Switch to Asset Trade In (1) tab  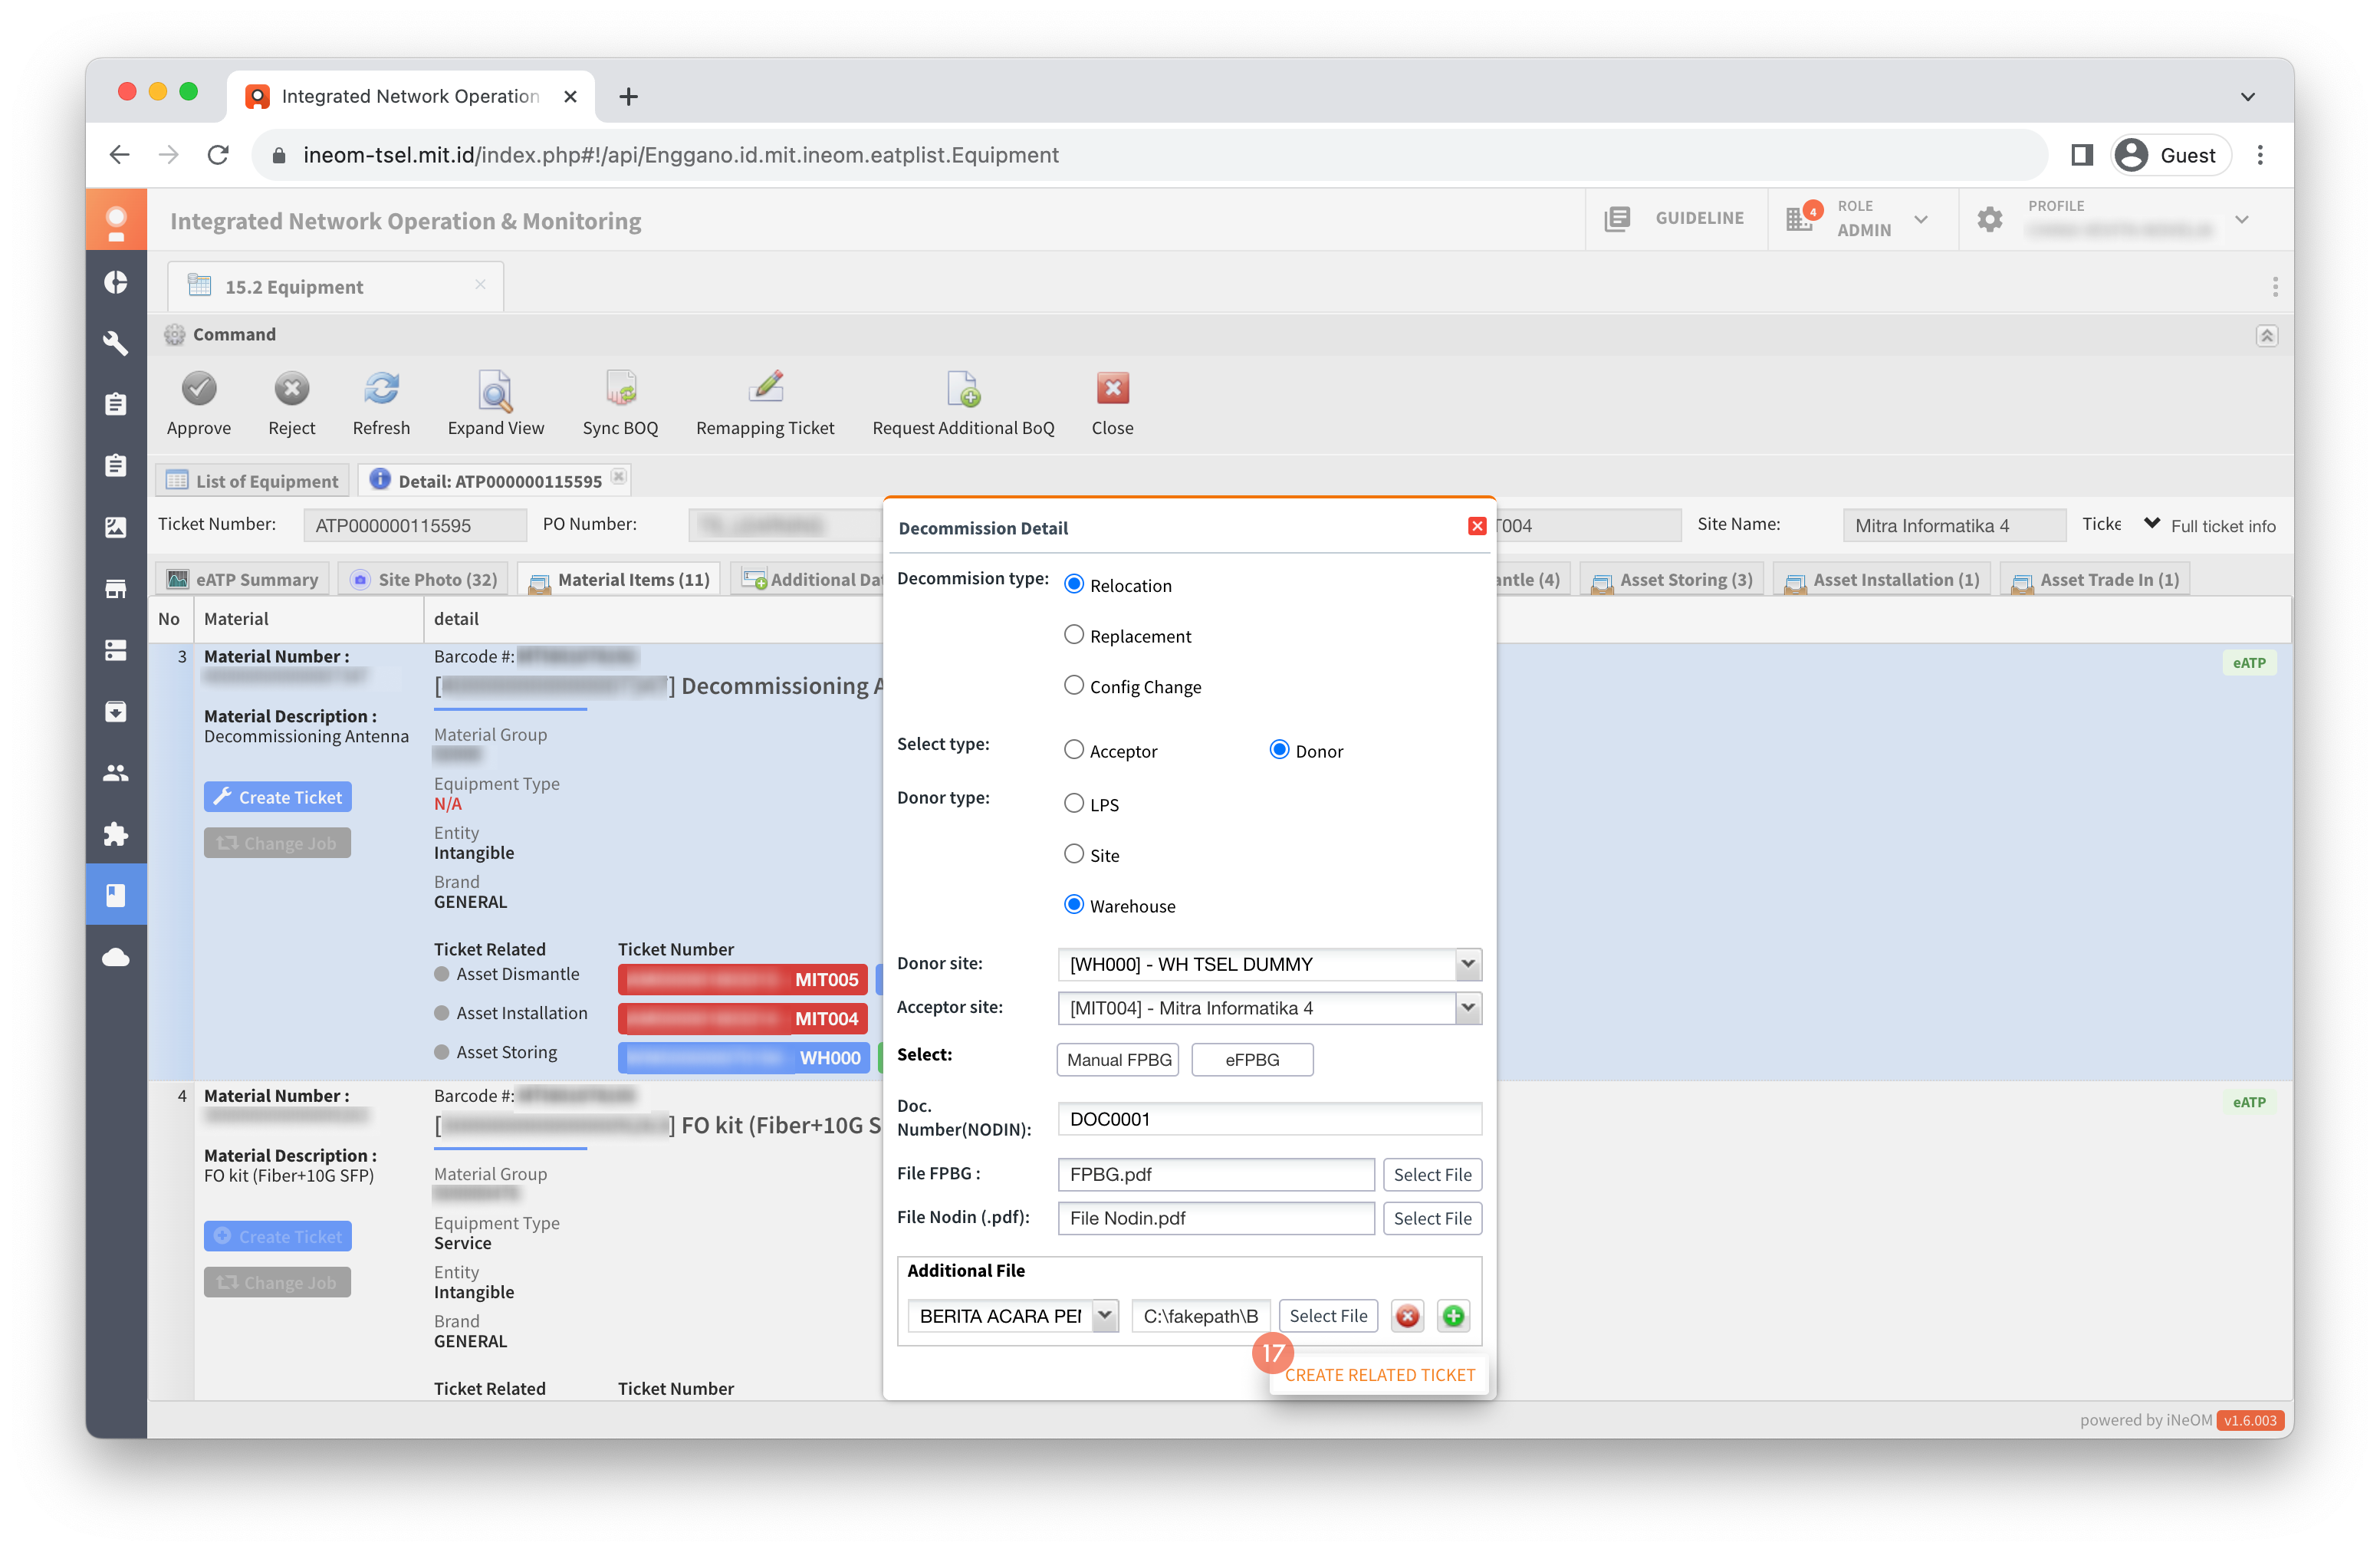pos(2095,579)
